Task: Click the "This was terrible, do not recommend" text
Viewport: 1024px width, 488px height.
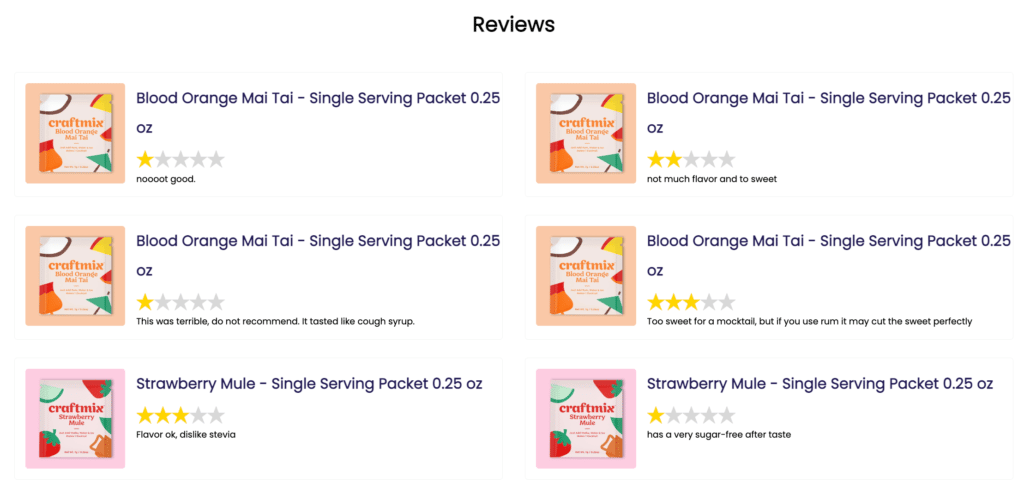Action: pos(275,321)
